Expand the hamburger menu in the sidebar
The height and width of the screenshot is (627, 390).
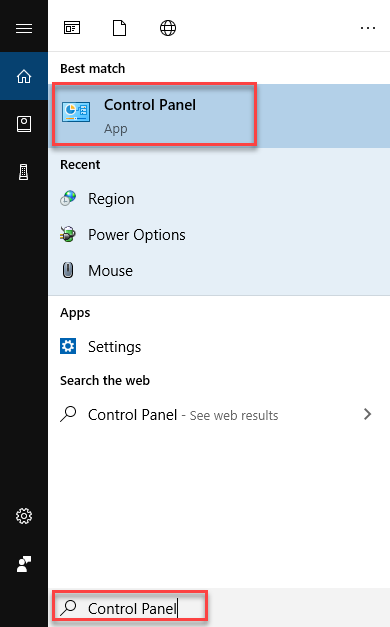(24, 28)
